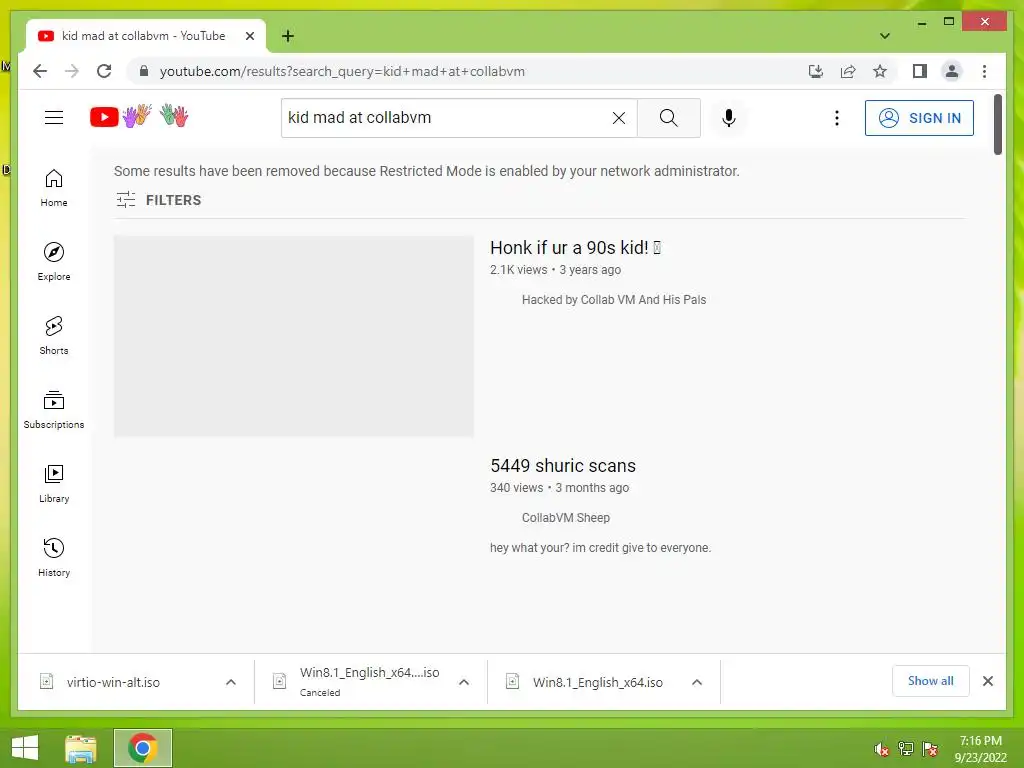Close the YouTube tab
Image resolution: width=1024 pixels, height=768 pixels.
(x=249, y=36)
